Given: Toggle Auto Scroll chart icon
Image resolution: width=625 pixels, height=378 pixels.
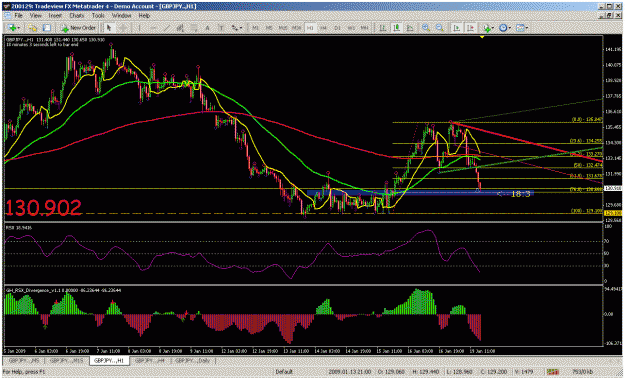Looking at the screenshot, I should (457, 28).
